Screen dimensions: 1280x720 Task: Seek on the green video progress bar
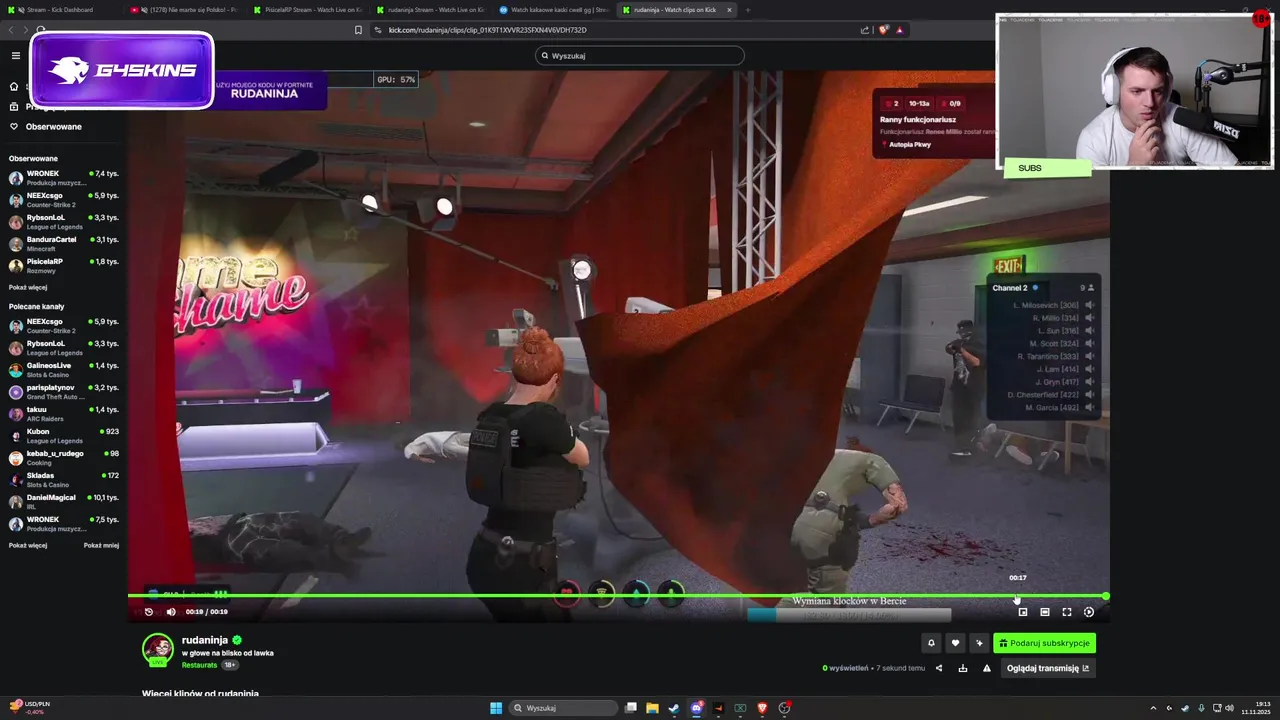(617, 596)
